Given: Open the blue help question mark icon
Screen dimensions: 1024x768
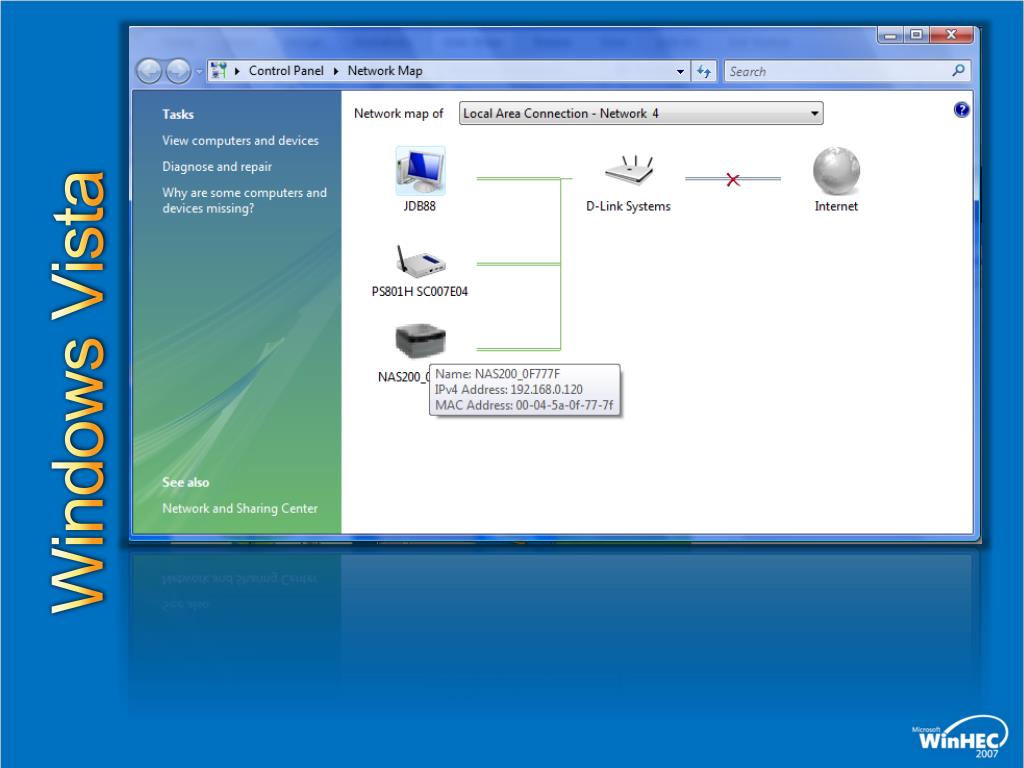Looking at the screenshot, I should point(961,110).
